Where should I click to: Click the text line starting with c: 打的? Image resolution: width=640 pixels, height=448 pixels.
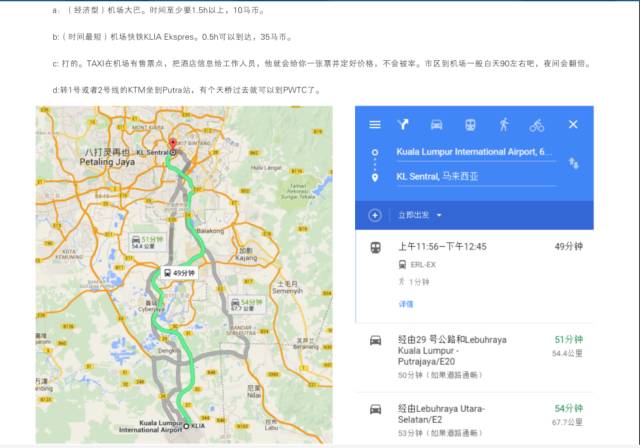coord(321,63)
